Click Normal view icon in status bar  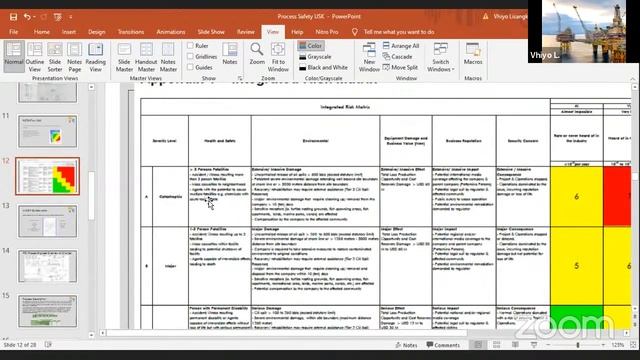[478, 345]
